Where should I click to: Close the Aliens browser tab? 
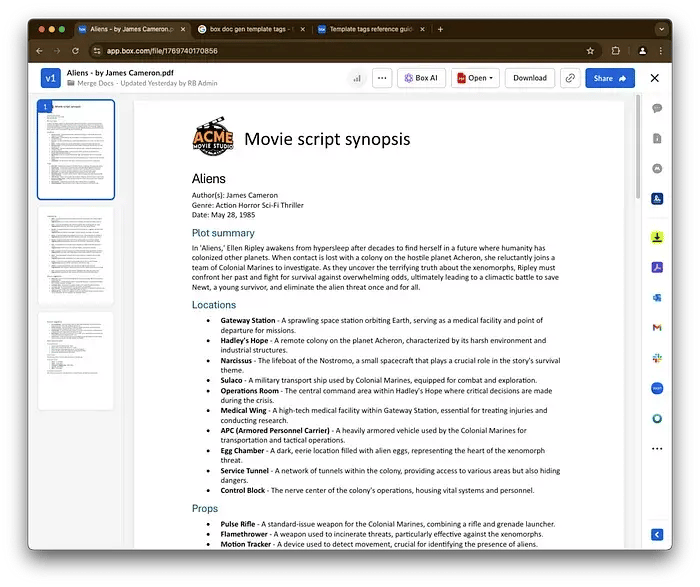click(183, 29)
